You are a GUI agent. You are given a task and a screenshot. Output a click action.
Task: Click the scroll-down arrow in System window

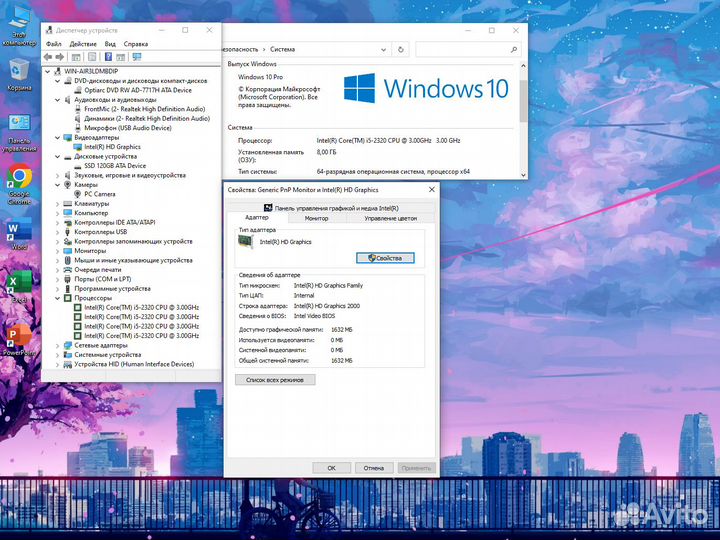click(523, 175)
